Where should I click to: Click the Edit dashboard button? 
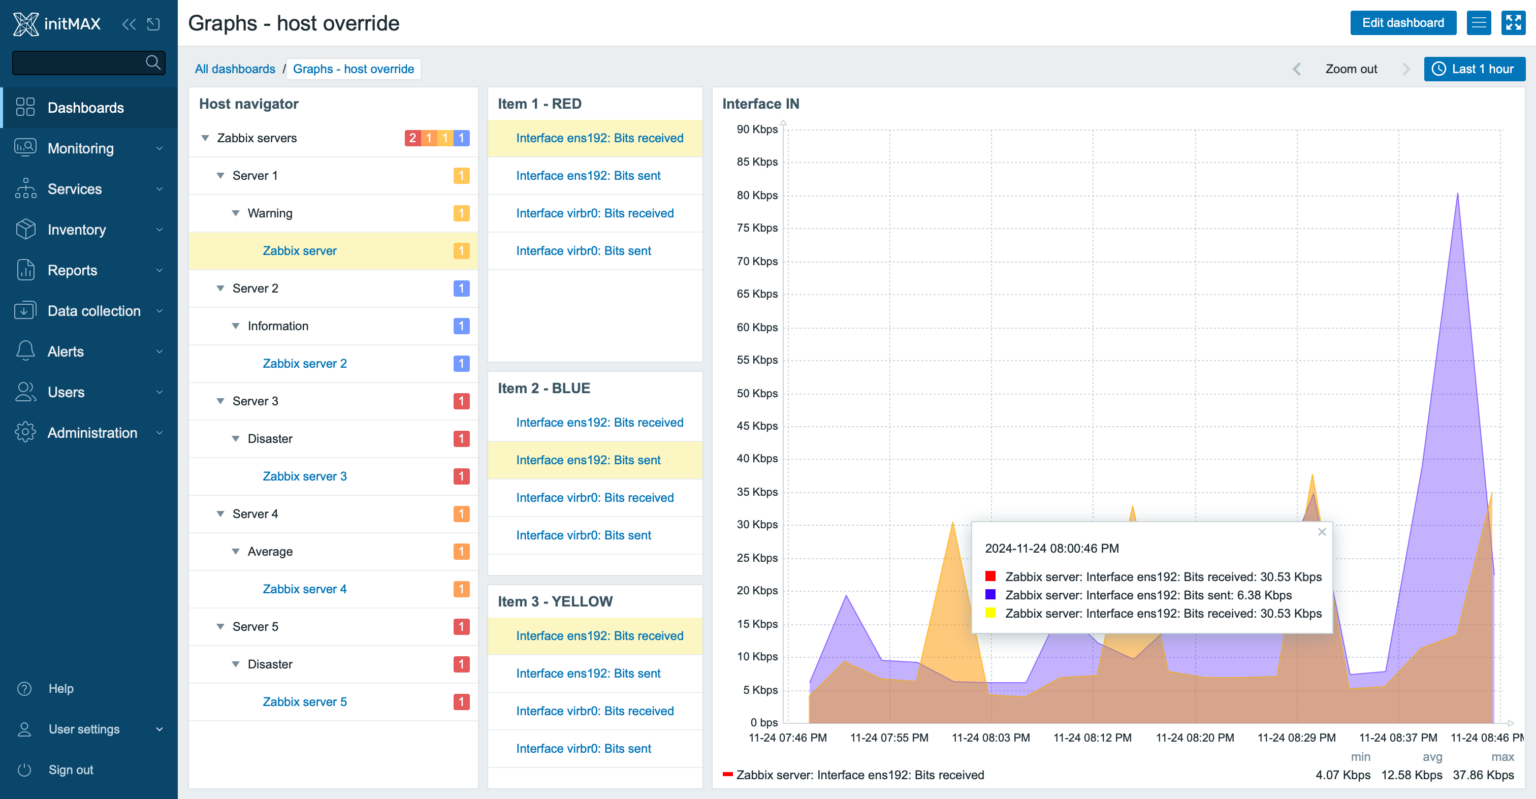pos(1403,22)
